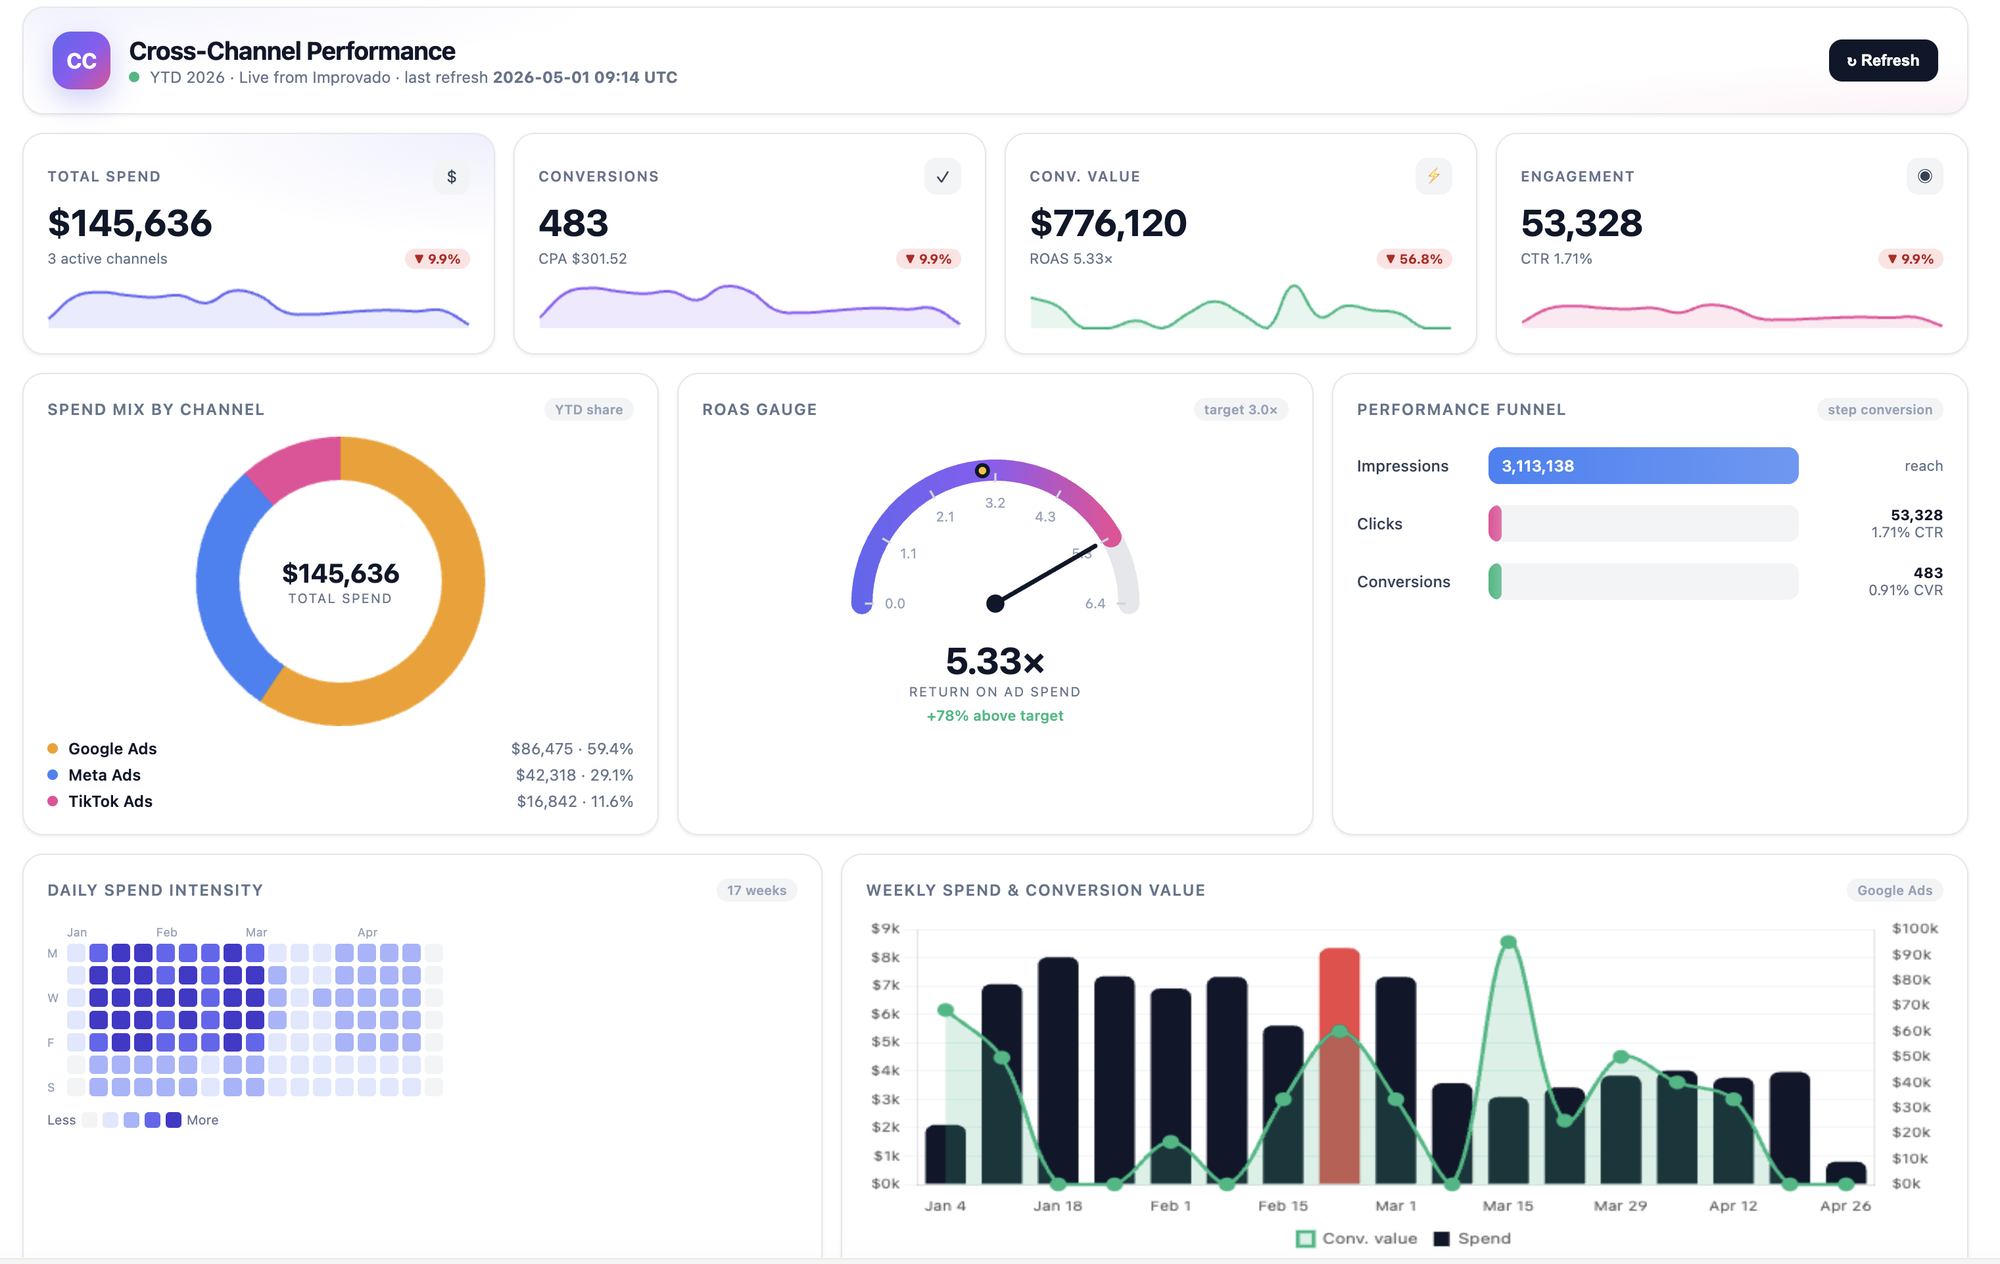The image size is (2000, 1264).
Task: Click the $145,636 donut center total
Action: 340,573
